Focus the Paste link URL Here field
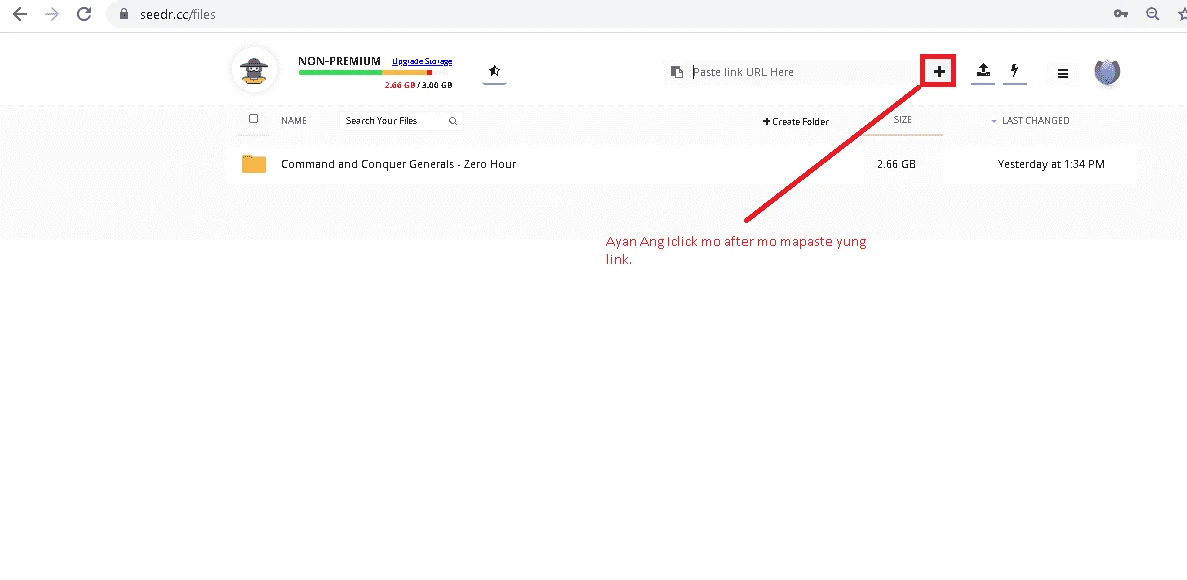This screenshot has width=1187, height=580. pyautogui.click(x=802, y=72)
